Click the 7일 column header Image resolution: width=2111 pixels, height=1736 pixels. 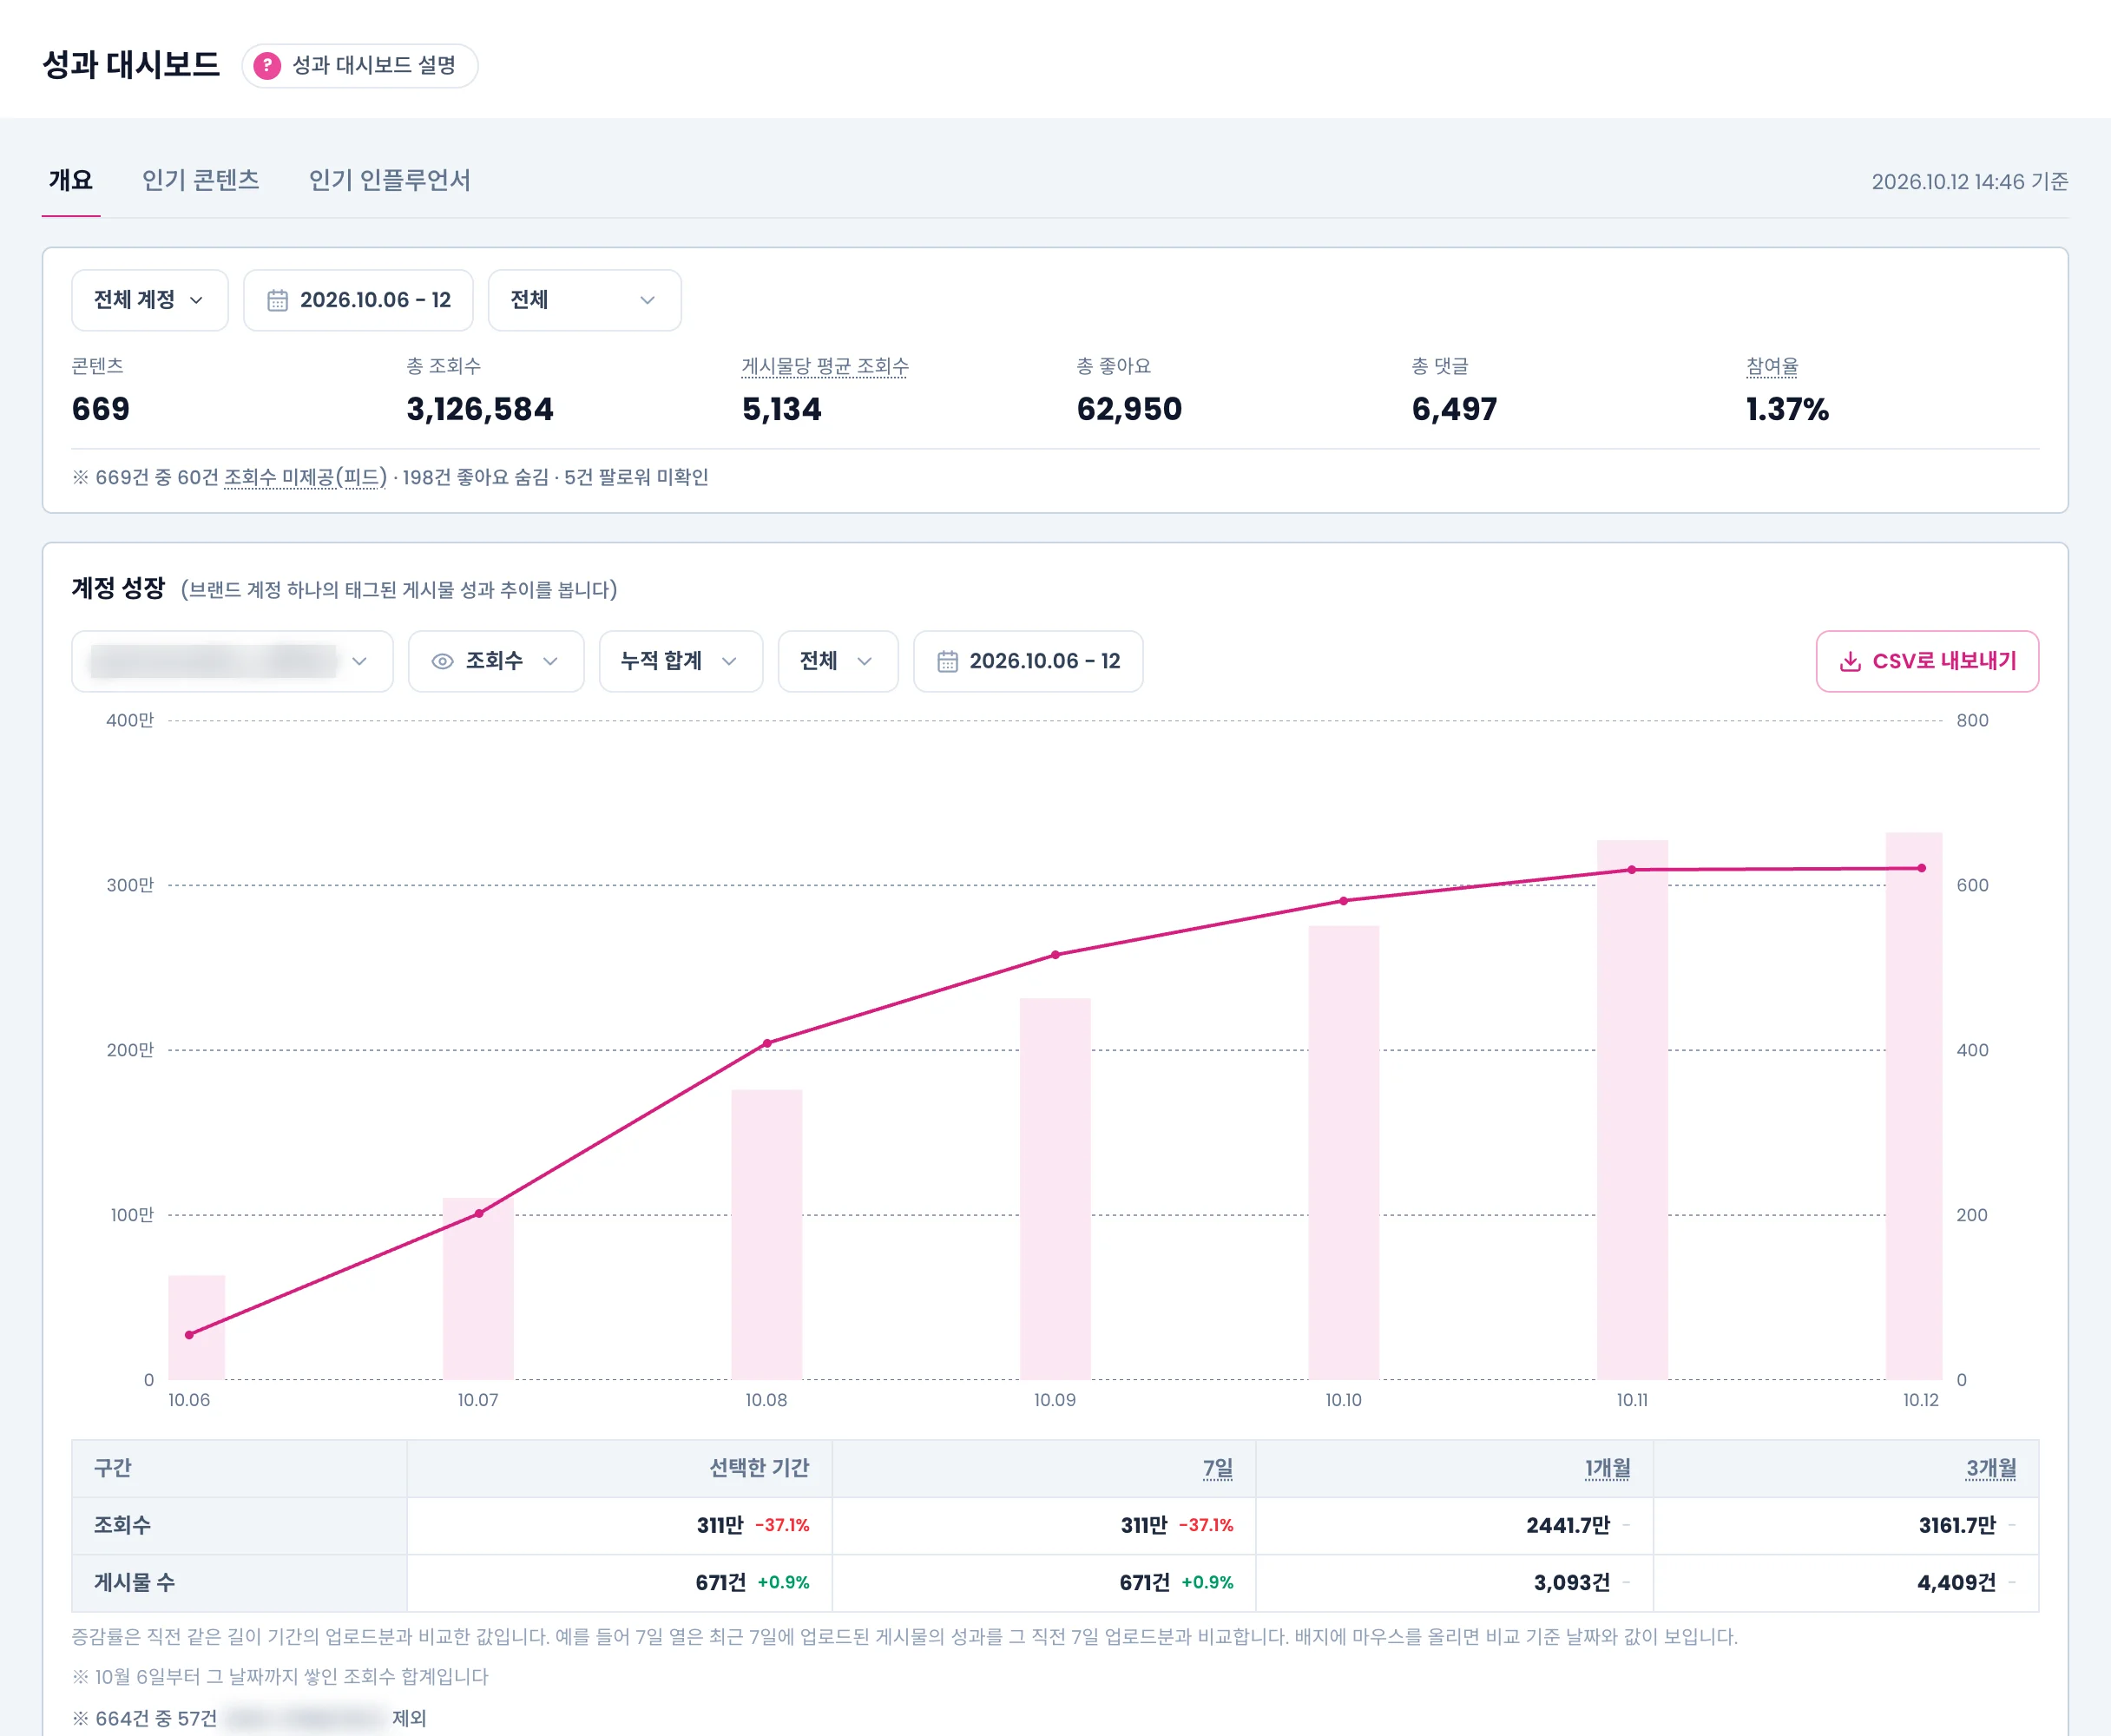[1217, 1468]
